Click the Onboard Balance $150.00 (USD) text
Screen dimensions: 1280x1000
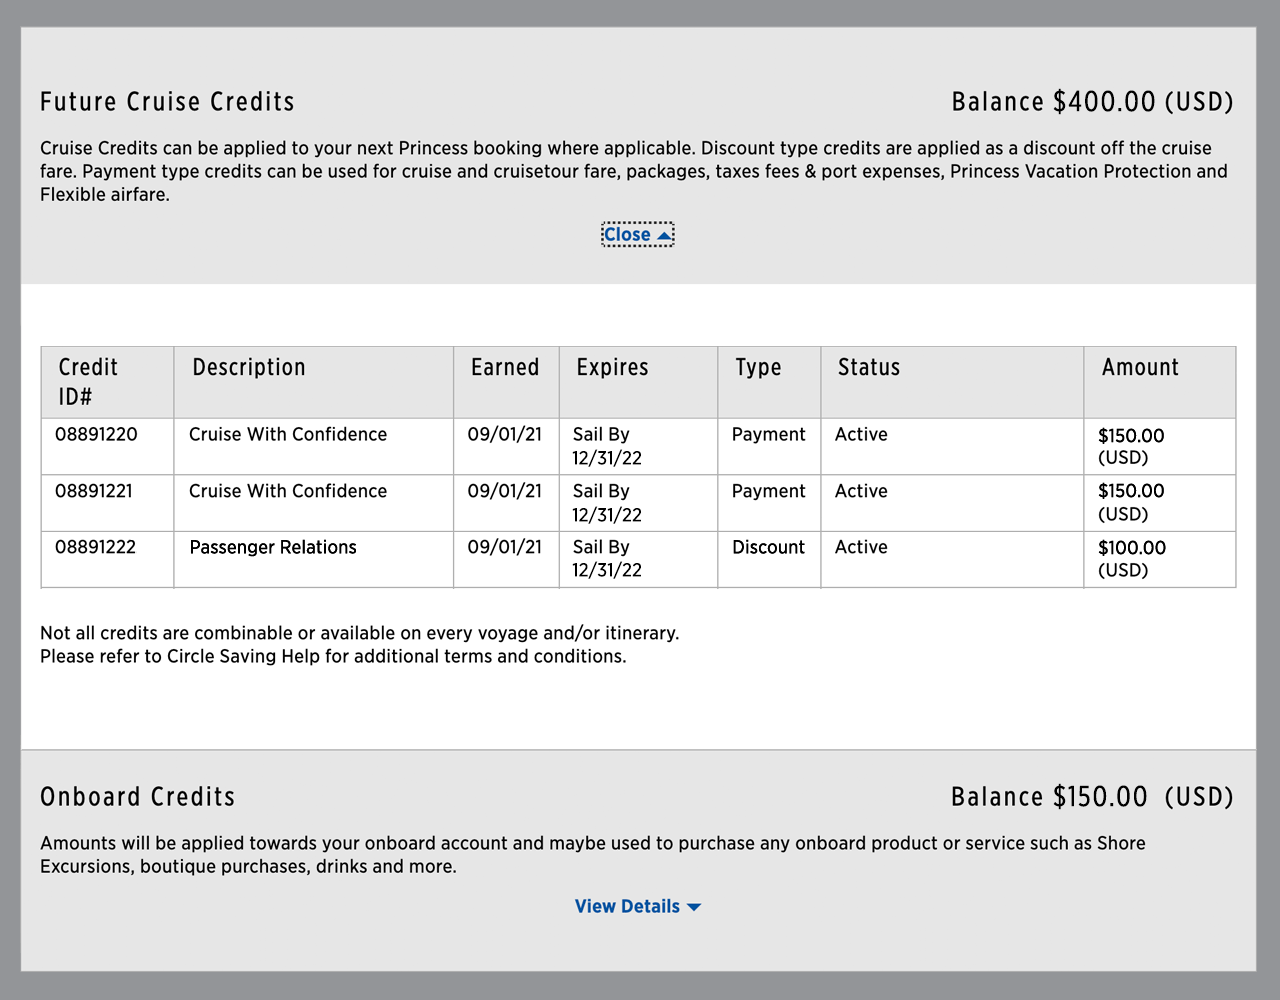point(1092,797)
